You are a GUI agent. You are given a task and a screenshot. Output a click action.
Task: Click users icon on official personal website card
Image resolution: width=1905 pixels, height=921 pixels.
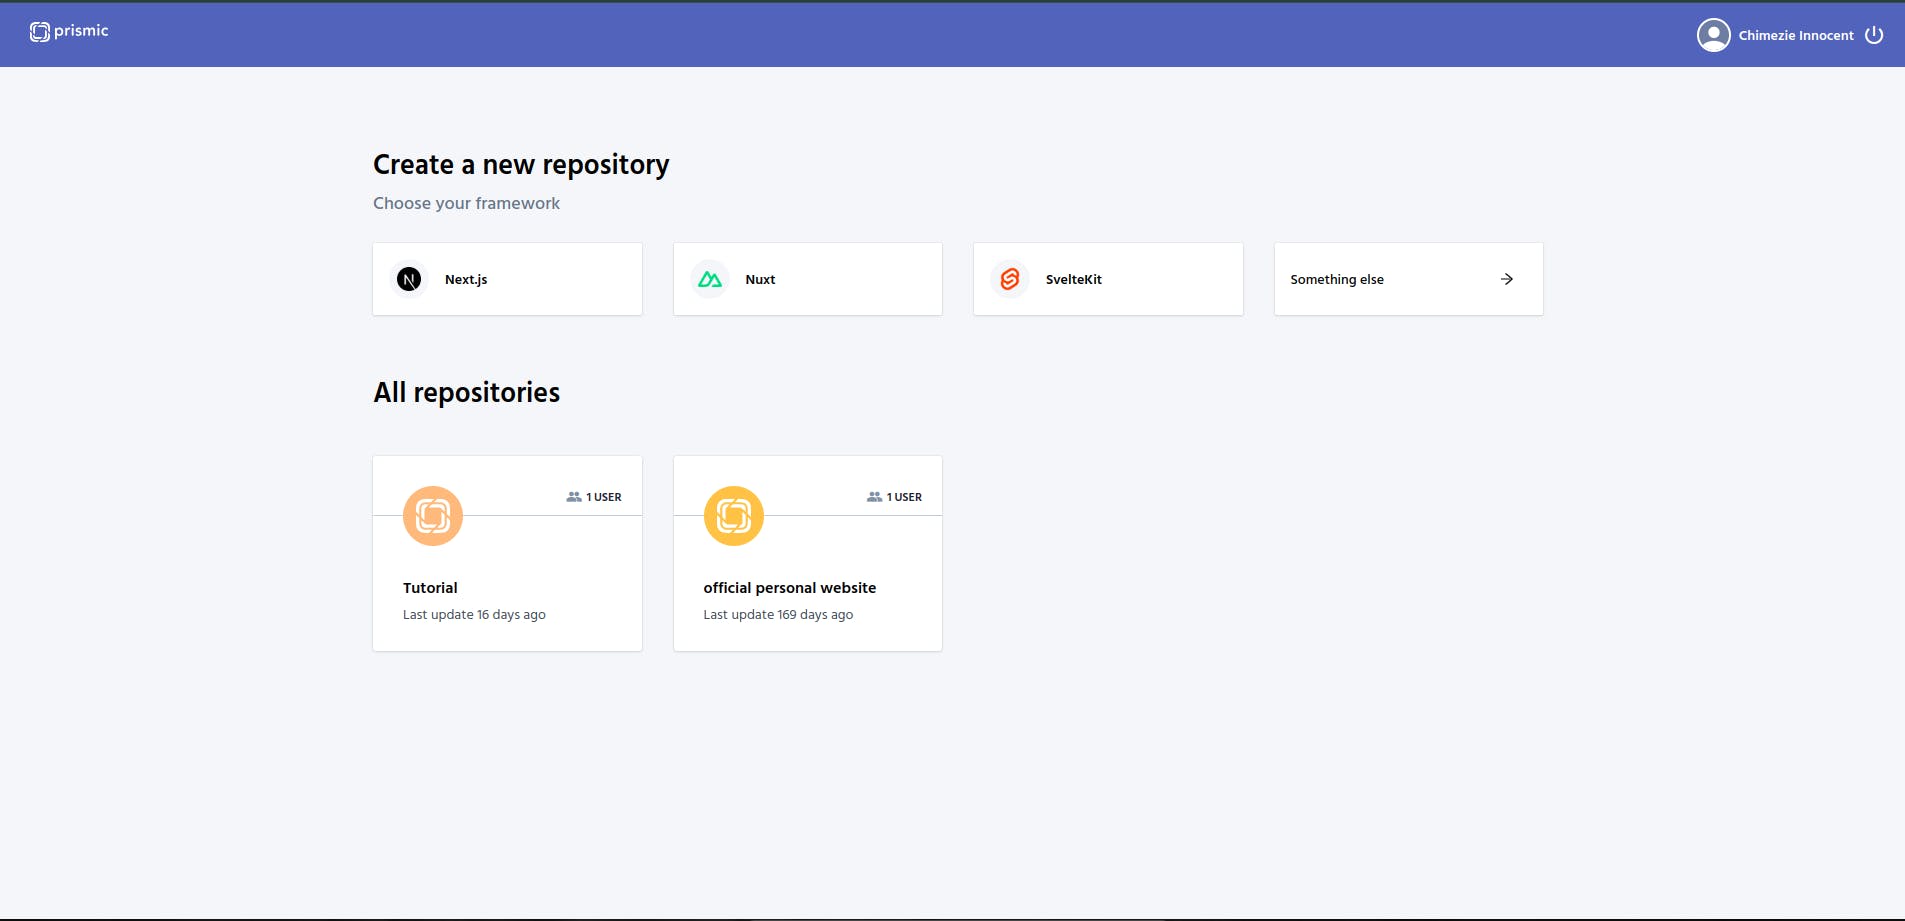(x=874, y=497)
